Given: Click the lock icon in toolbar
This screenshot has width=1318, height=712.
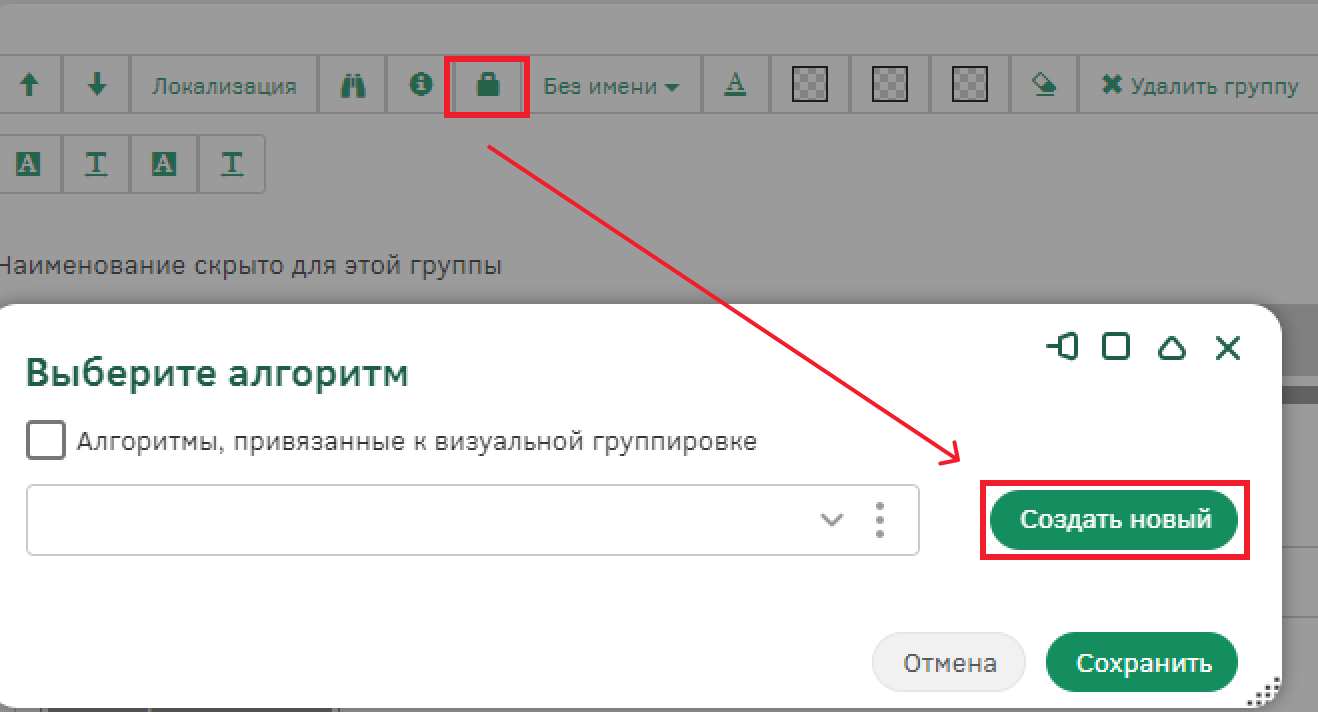Looking at the screenshot, I should point(487,86).
